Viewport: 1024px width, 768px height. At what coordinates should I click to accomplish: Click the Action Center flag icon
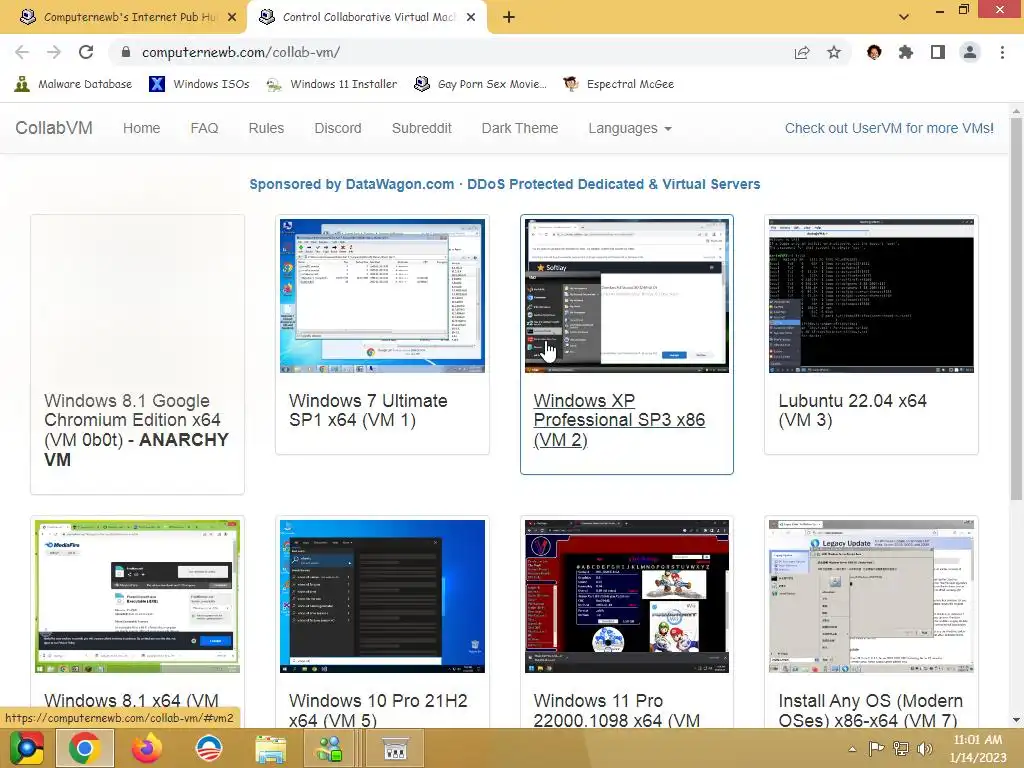click(x=876, y=749)
